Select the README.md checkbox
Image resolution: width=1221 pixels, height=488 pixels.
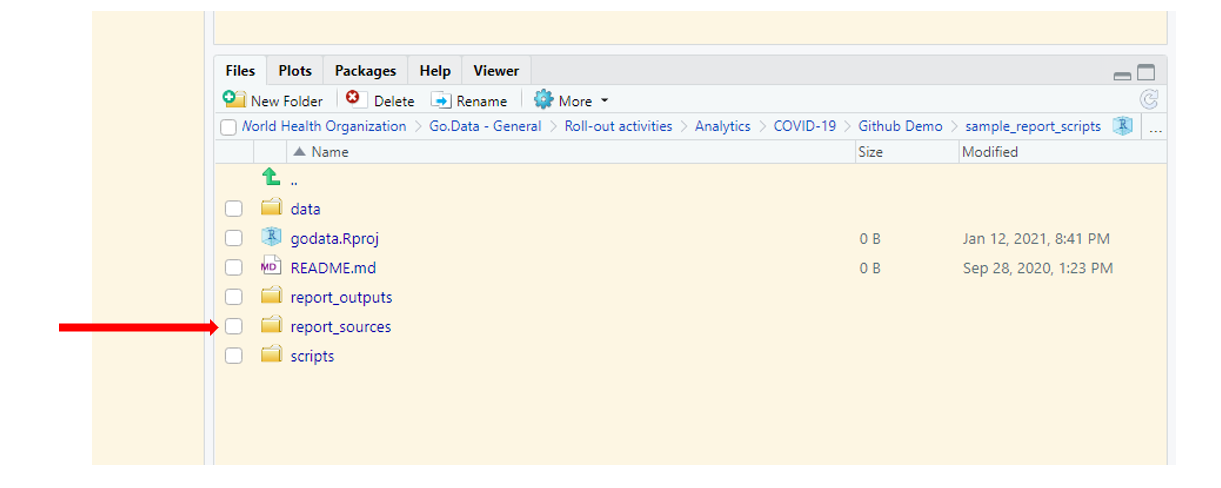[x=233, y=268]
